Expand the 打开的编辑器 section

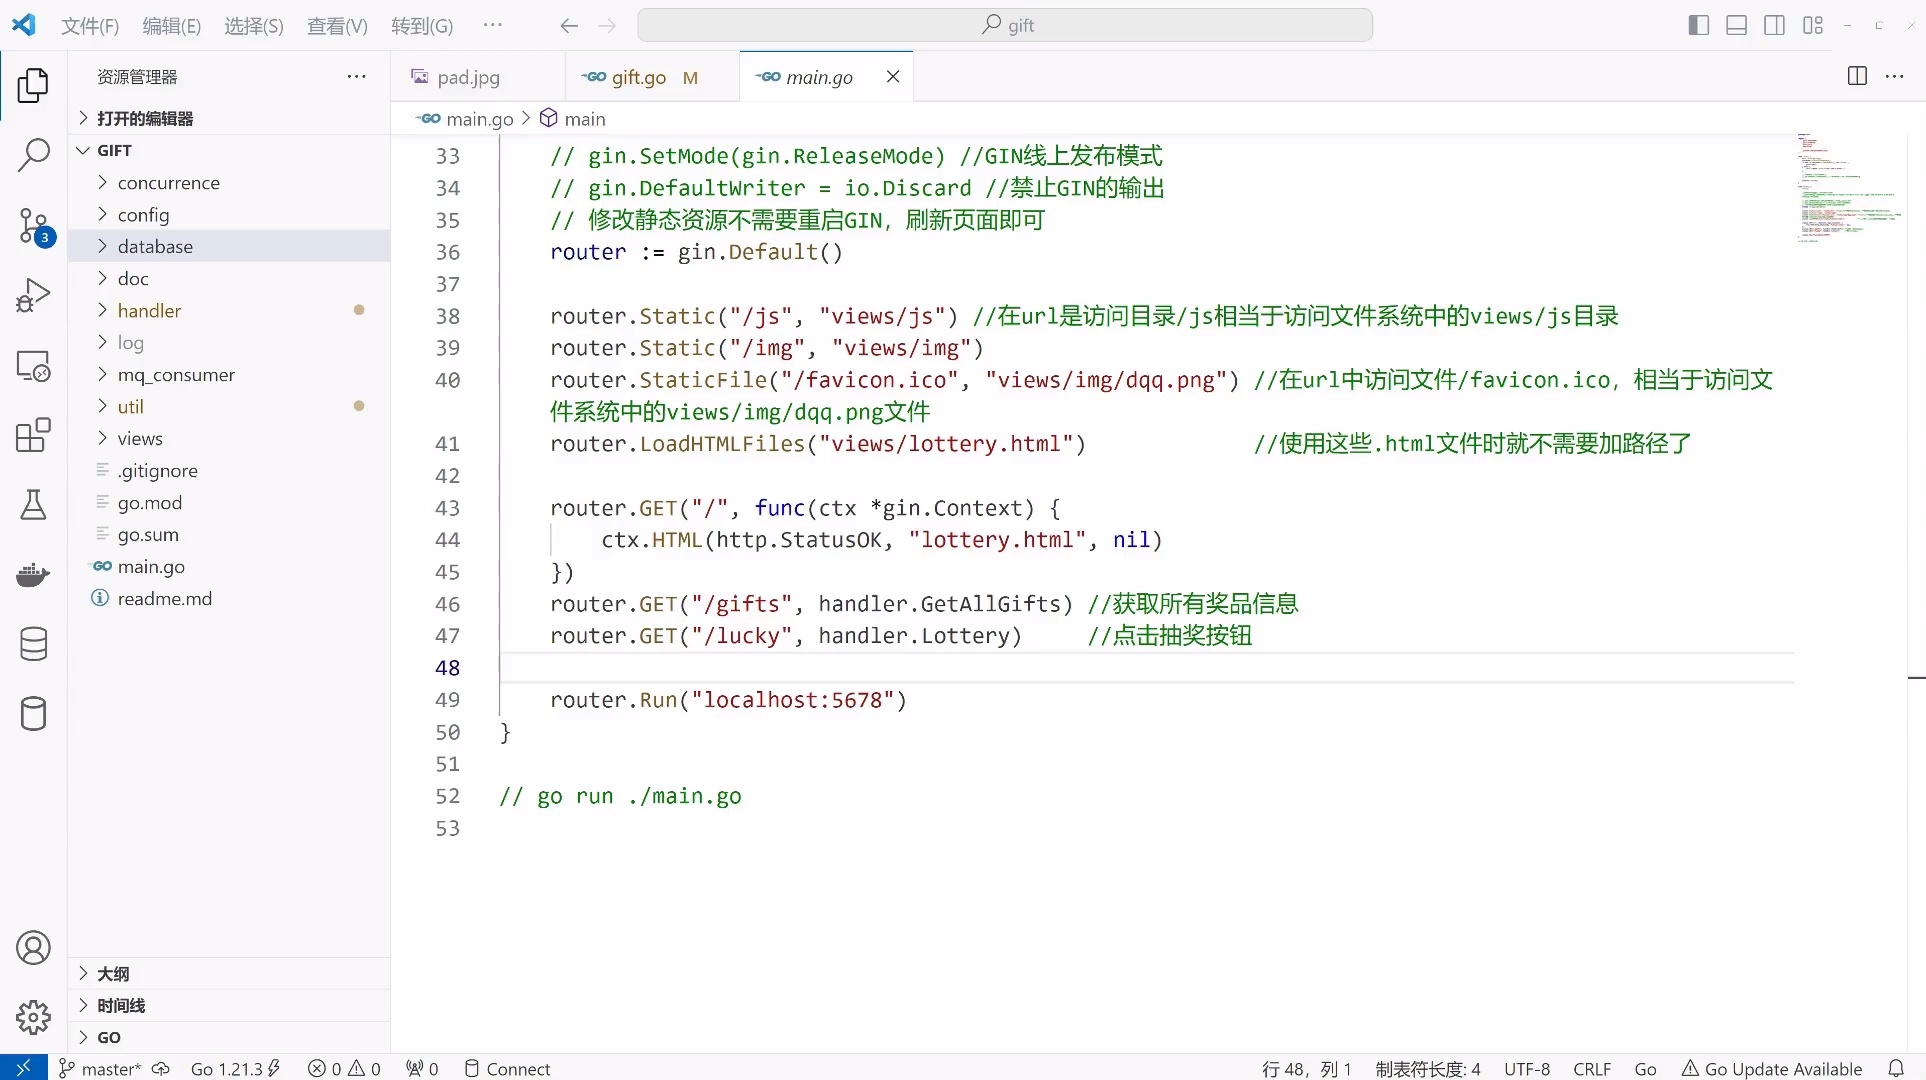coord(229,118)
